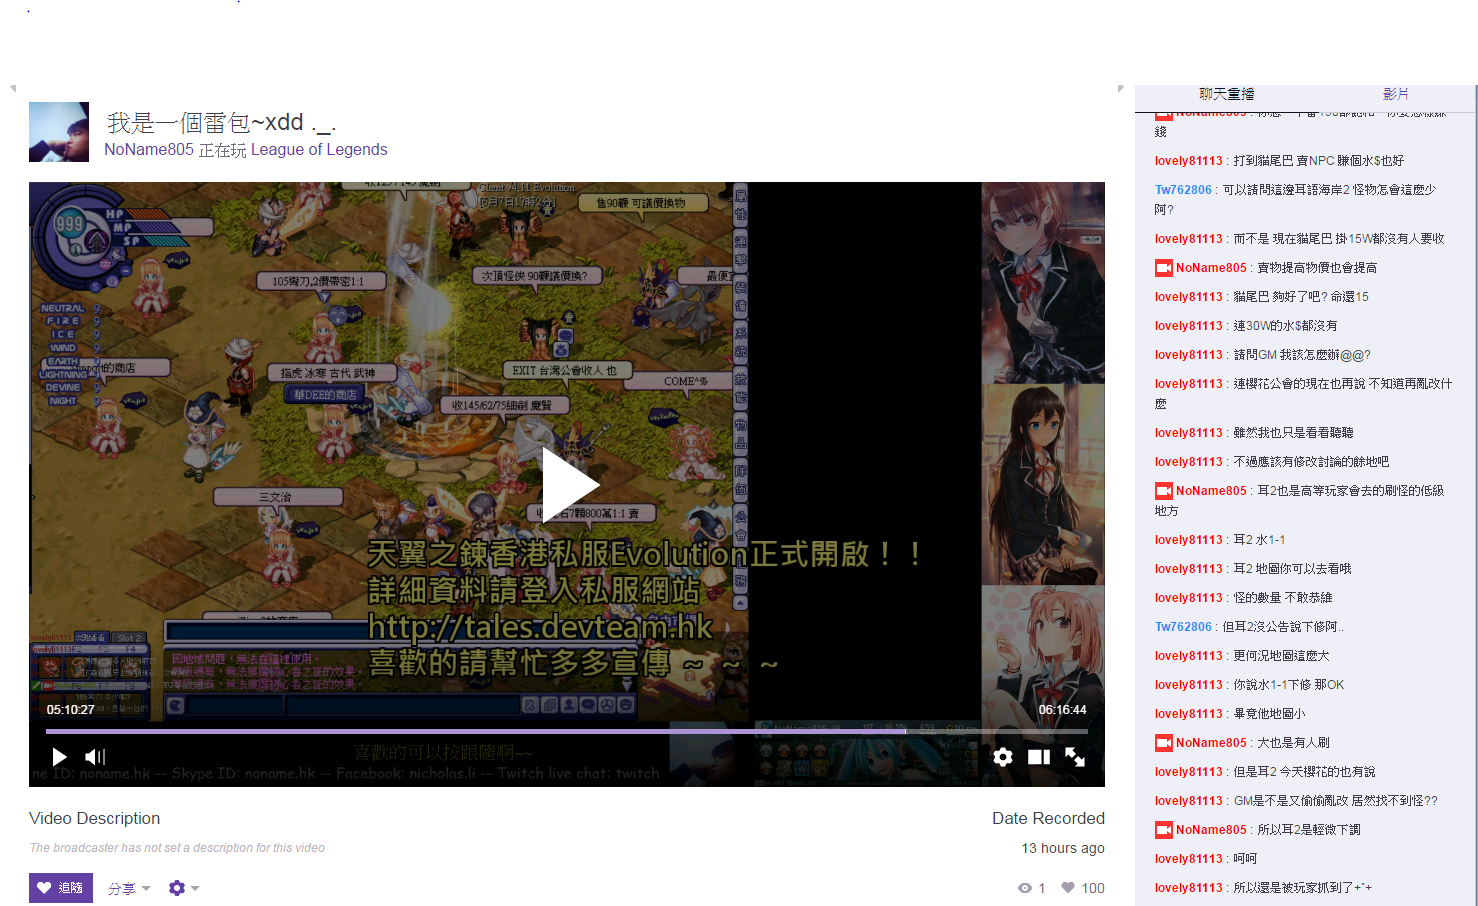Image resolution: width=1478 pixels, height=906 pixels.
Task: Click the Video Description heading
Action: tap(94, 818)
